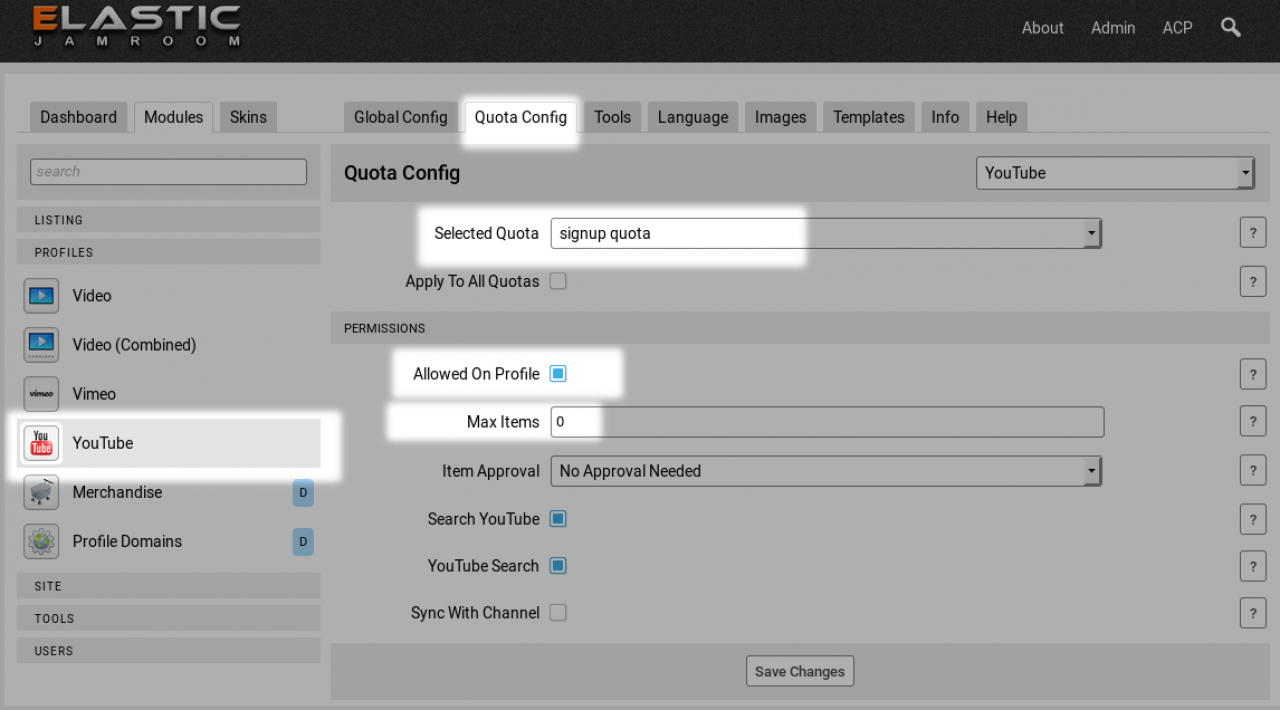Open the YouTube module selector dropdown

(1114, 173)
